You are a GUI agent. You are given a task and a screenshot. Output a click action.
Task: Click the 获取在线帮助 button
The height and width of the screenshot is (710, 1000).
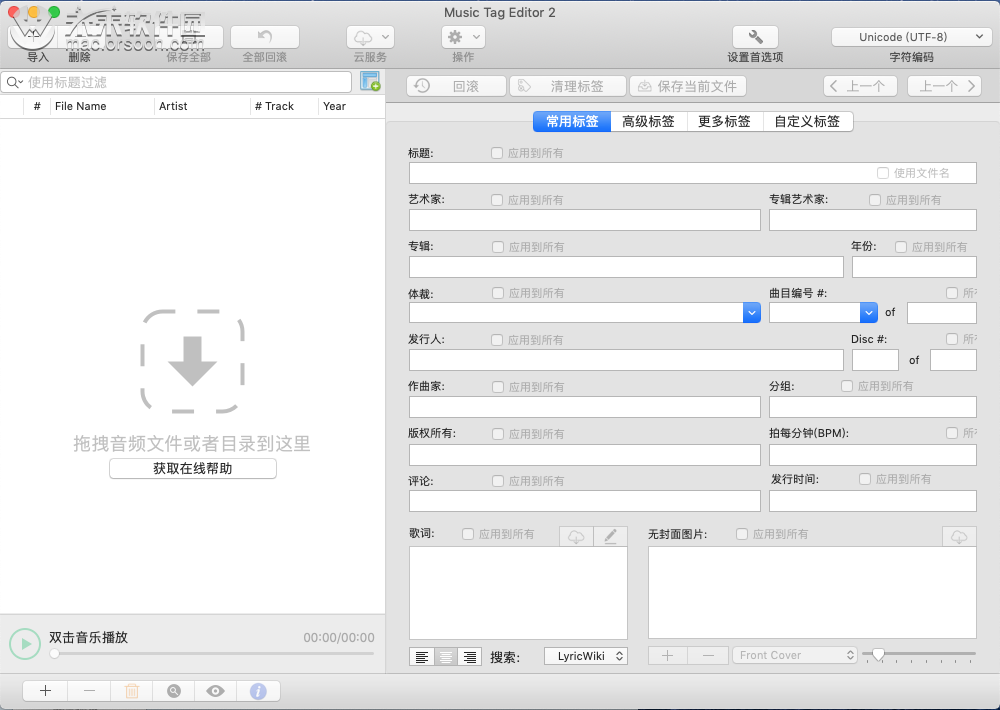tap(192, 468)
